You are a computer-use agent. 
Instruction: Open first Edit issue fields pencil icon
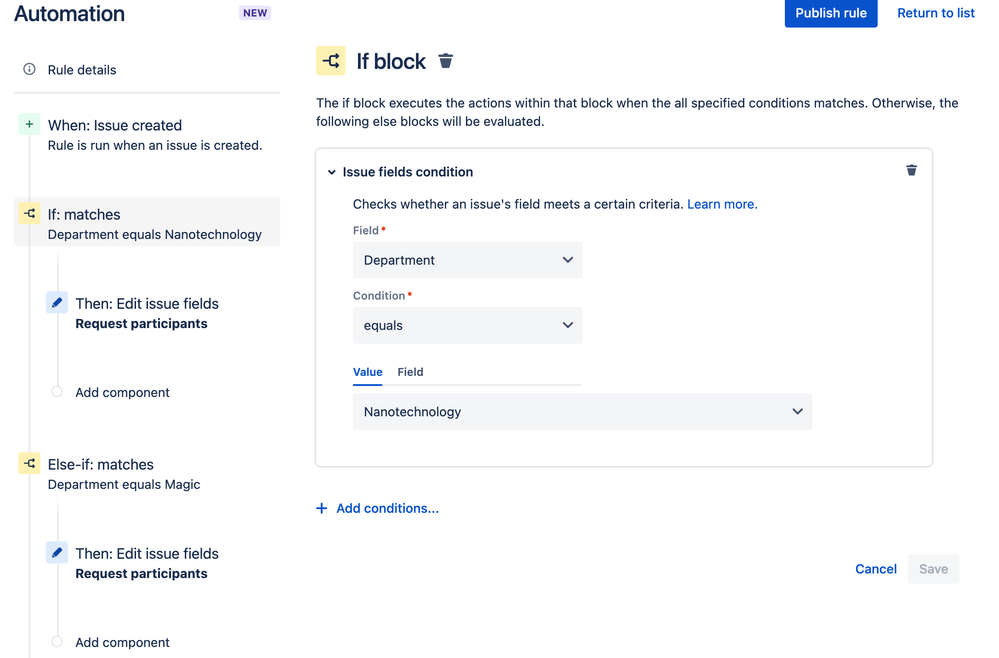coord(57,303)
